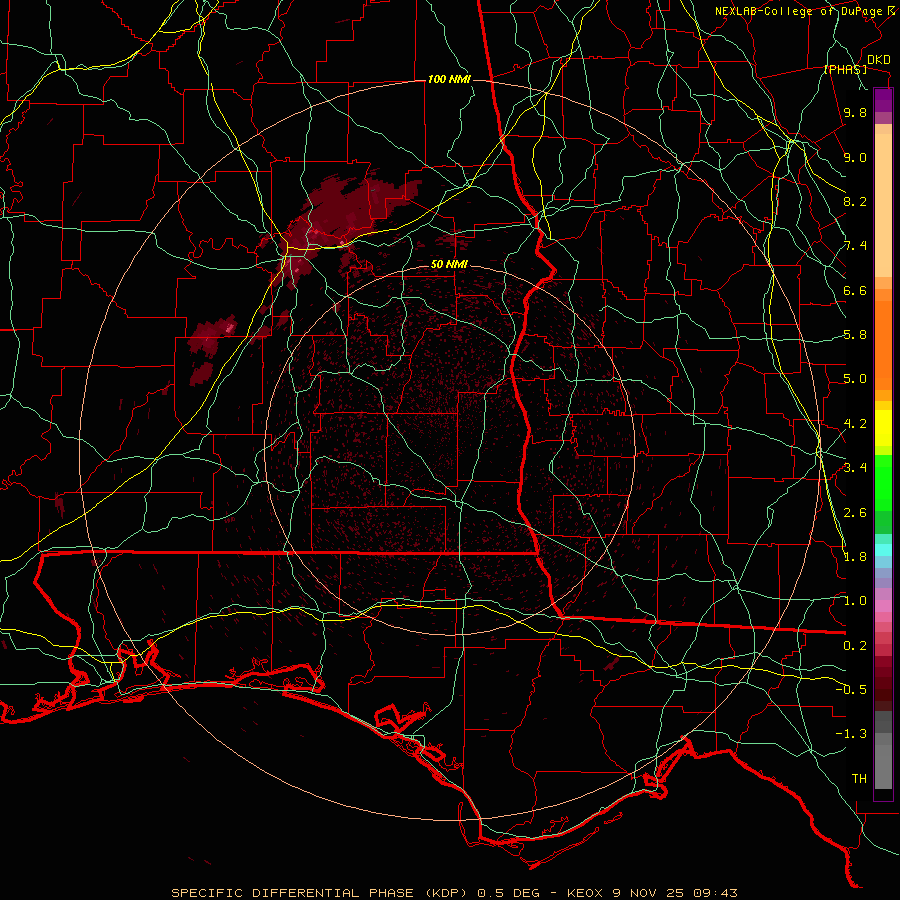Pick the dark maroon segment of the color bar
This screenshot has height=900, width=900.
click(883, 683)
